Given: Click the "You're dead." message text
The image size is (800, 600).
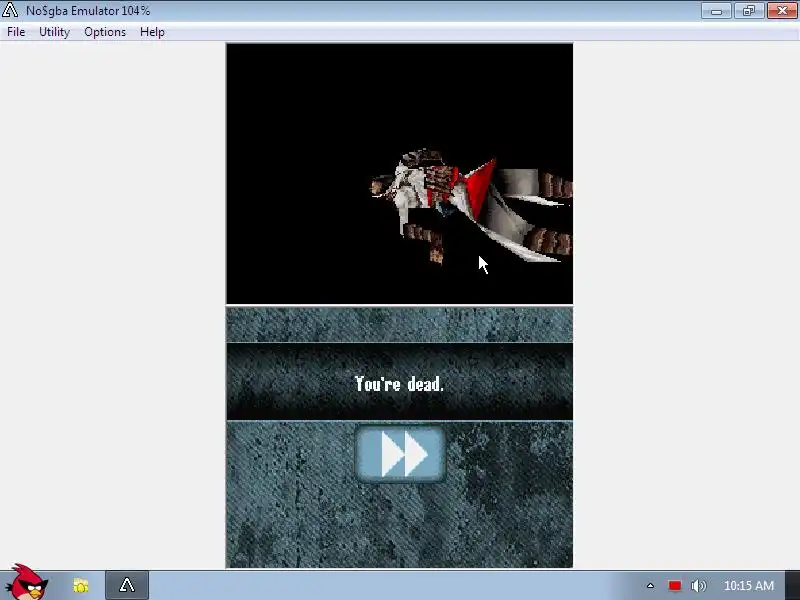Looking at the screenshot, I should pos(399,384).
